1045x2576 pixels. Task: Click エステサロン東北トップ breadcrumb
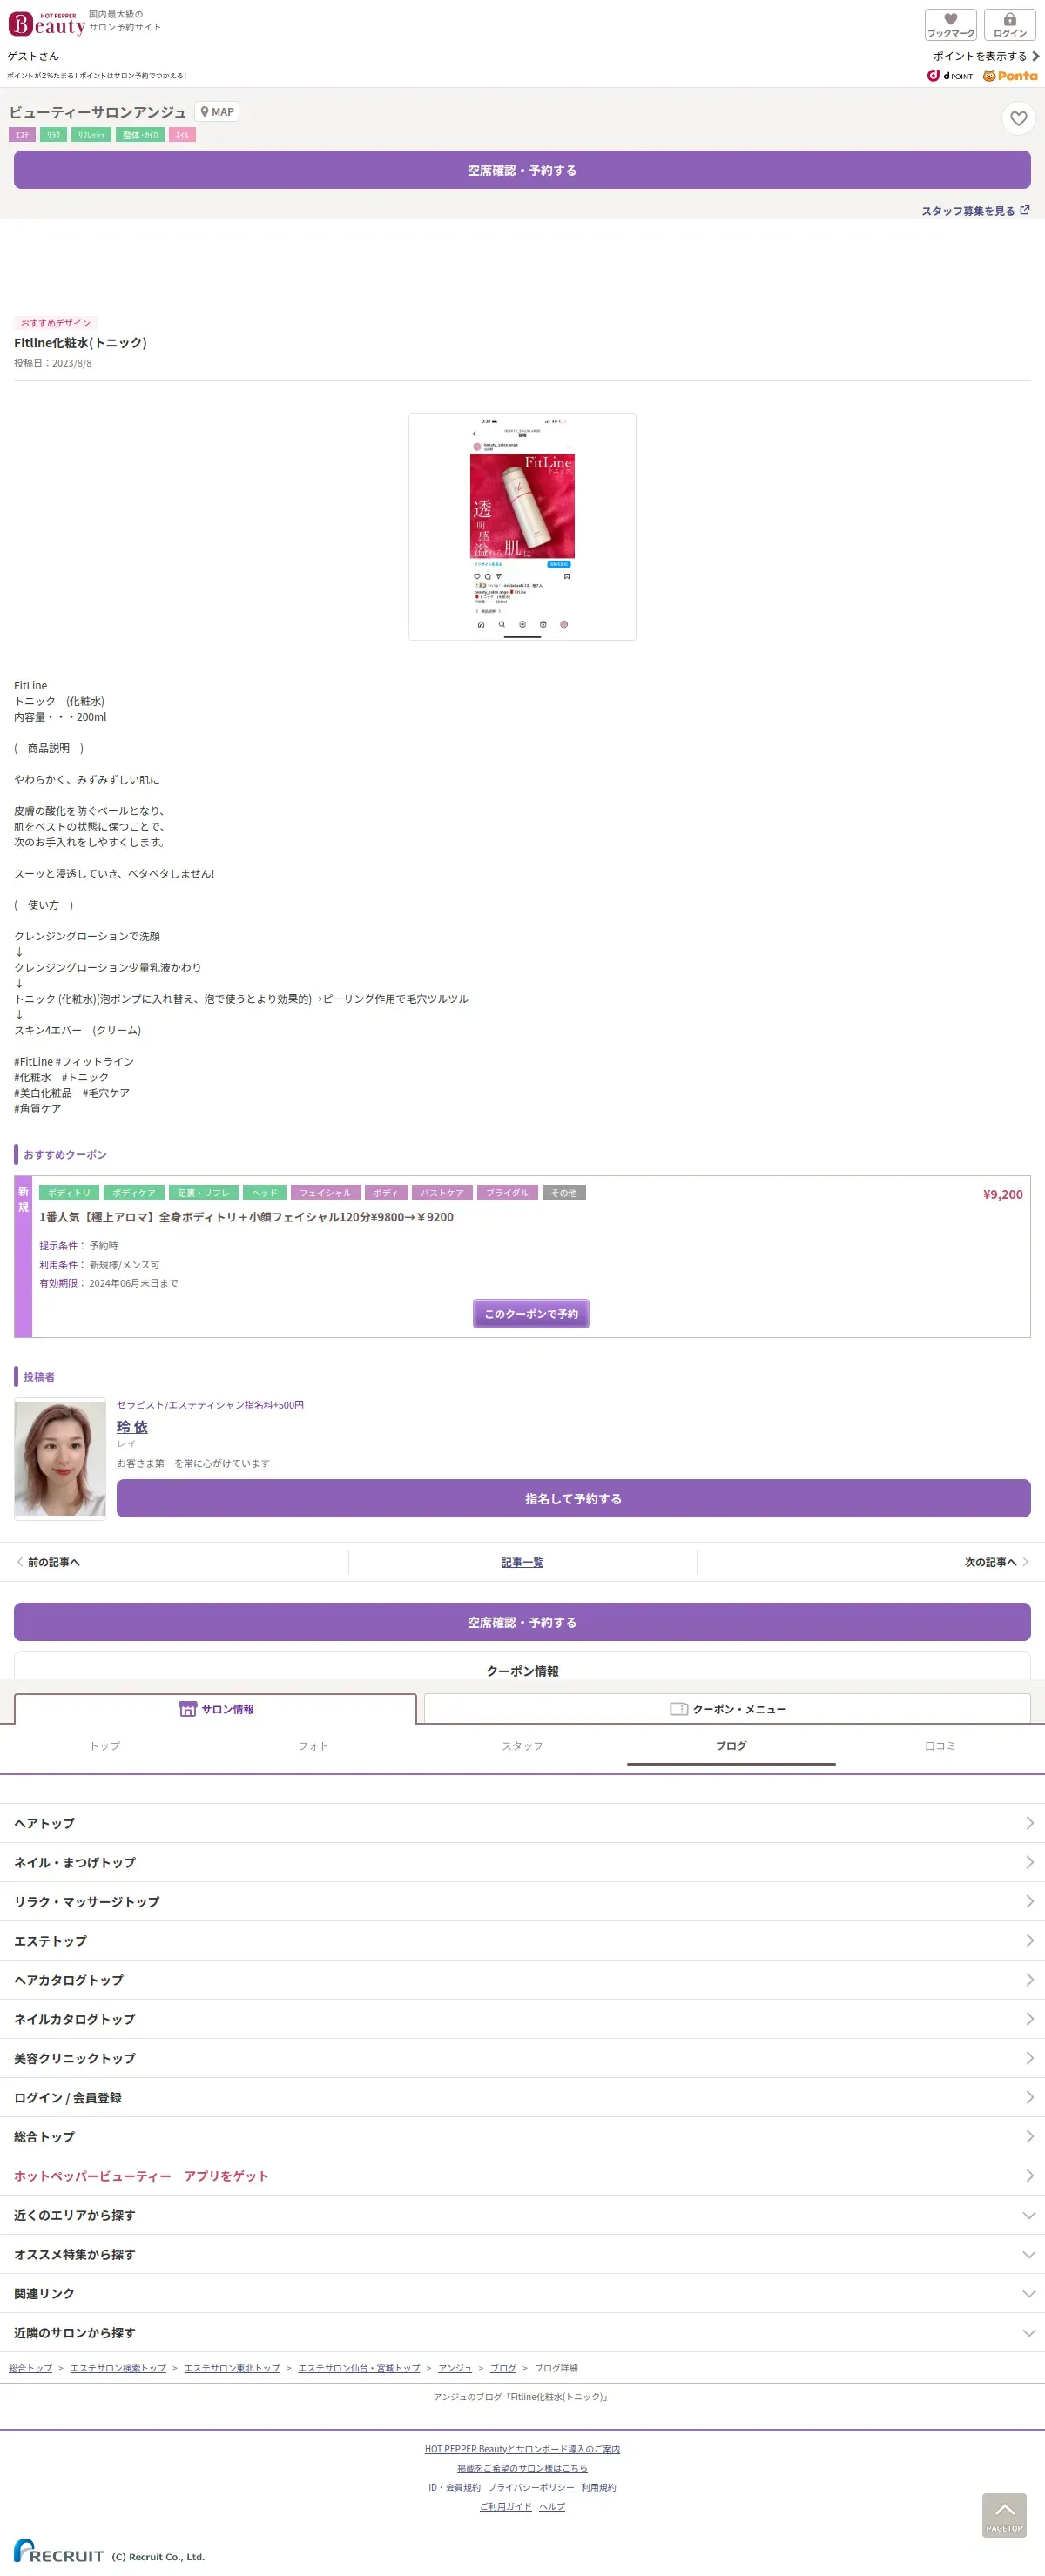[x=232, y=2368]
